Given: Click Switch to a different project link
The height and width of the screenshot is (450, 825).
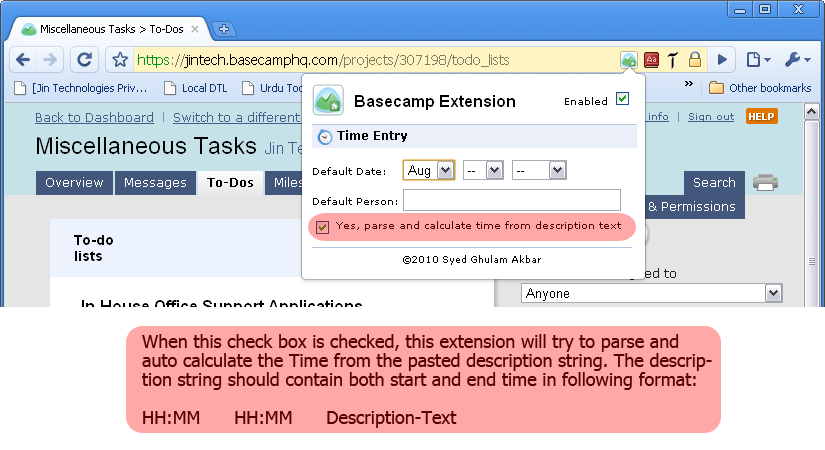Looking at the screenshot, I should point(237,117).
